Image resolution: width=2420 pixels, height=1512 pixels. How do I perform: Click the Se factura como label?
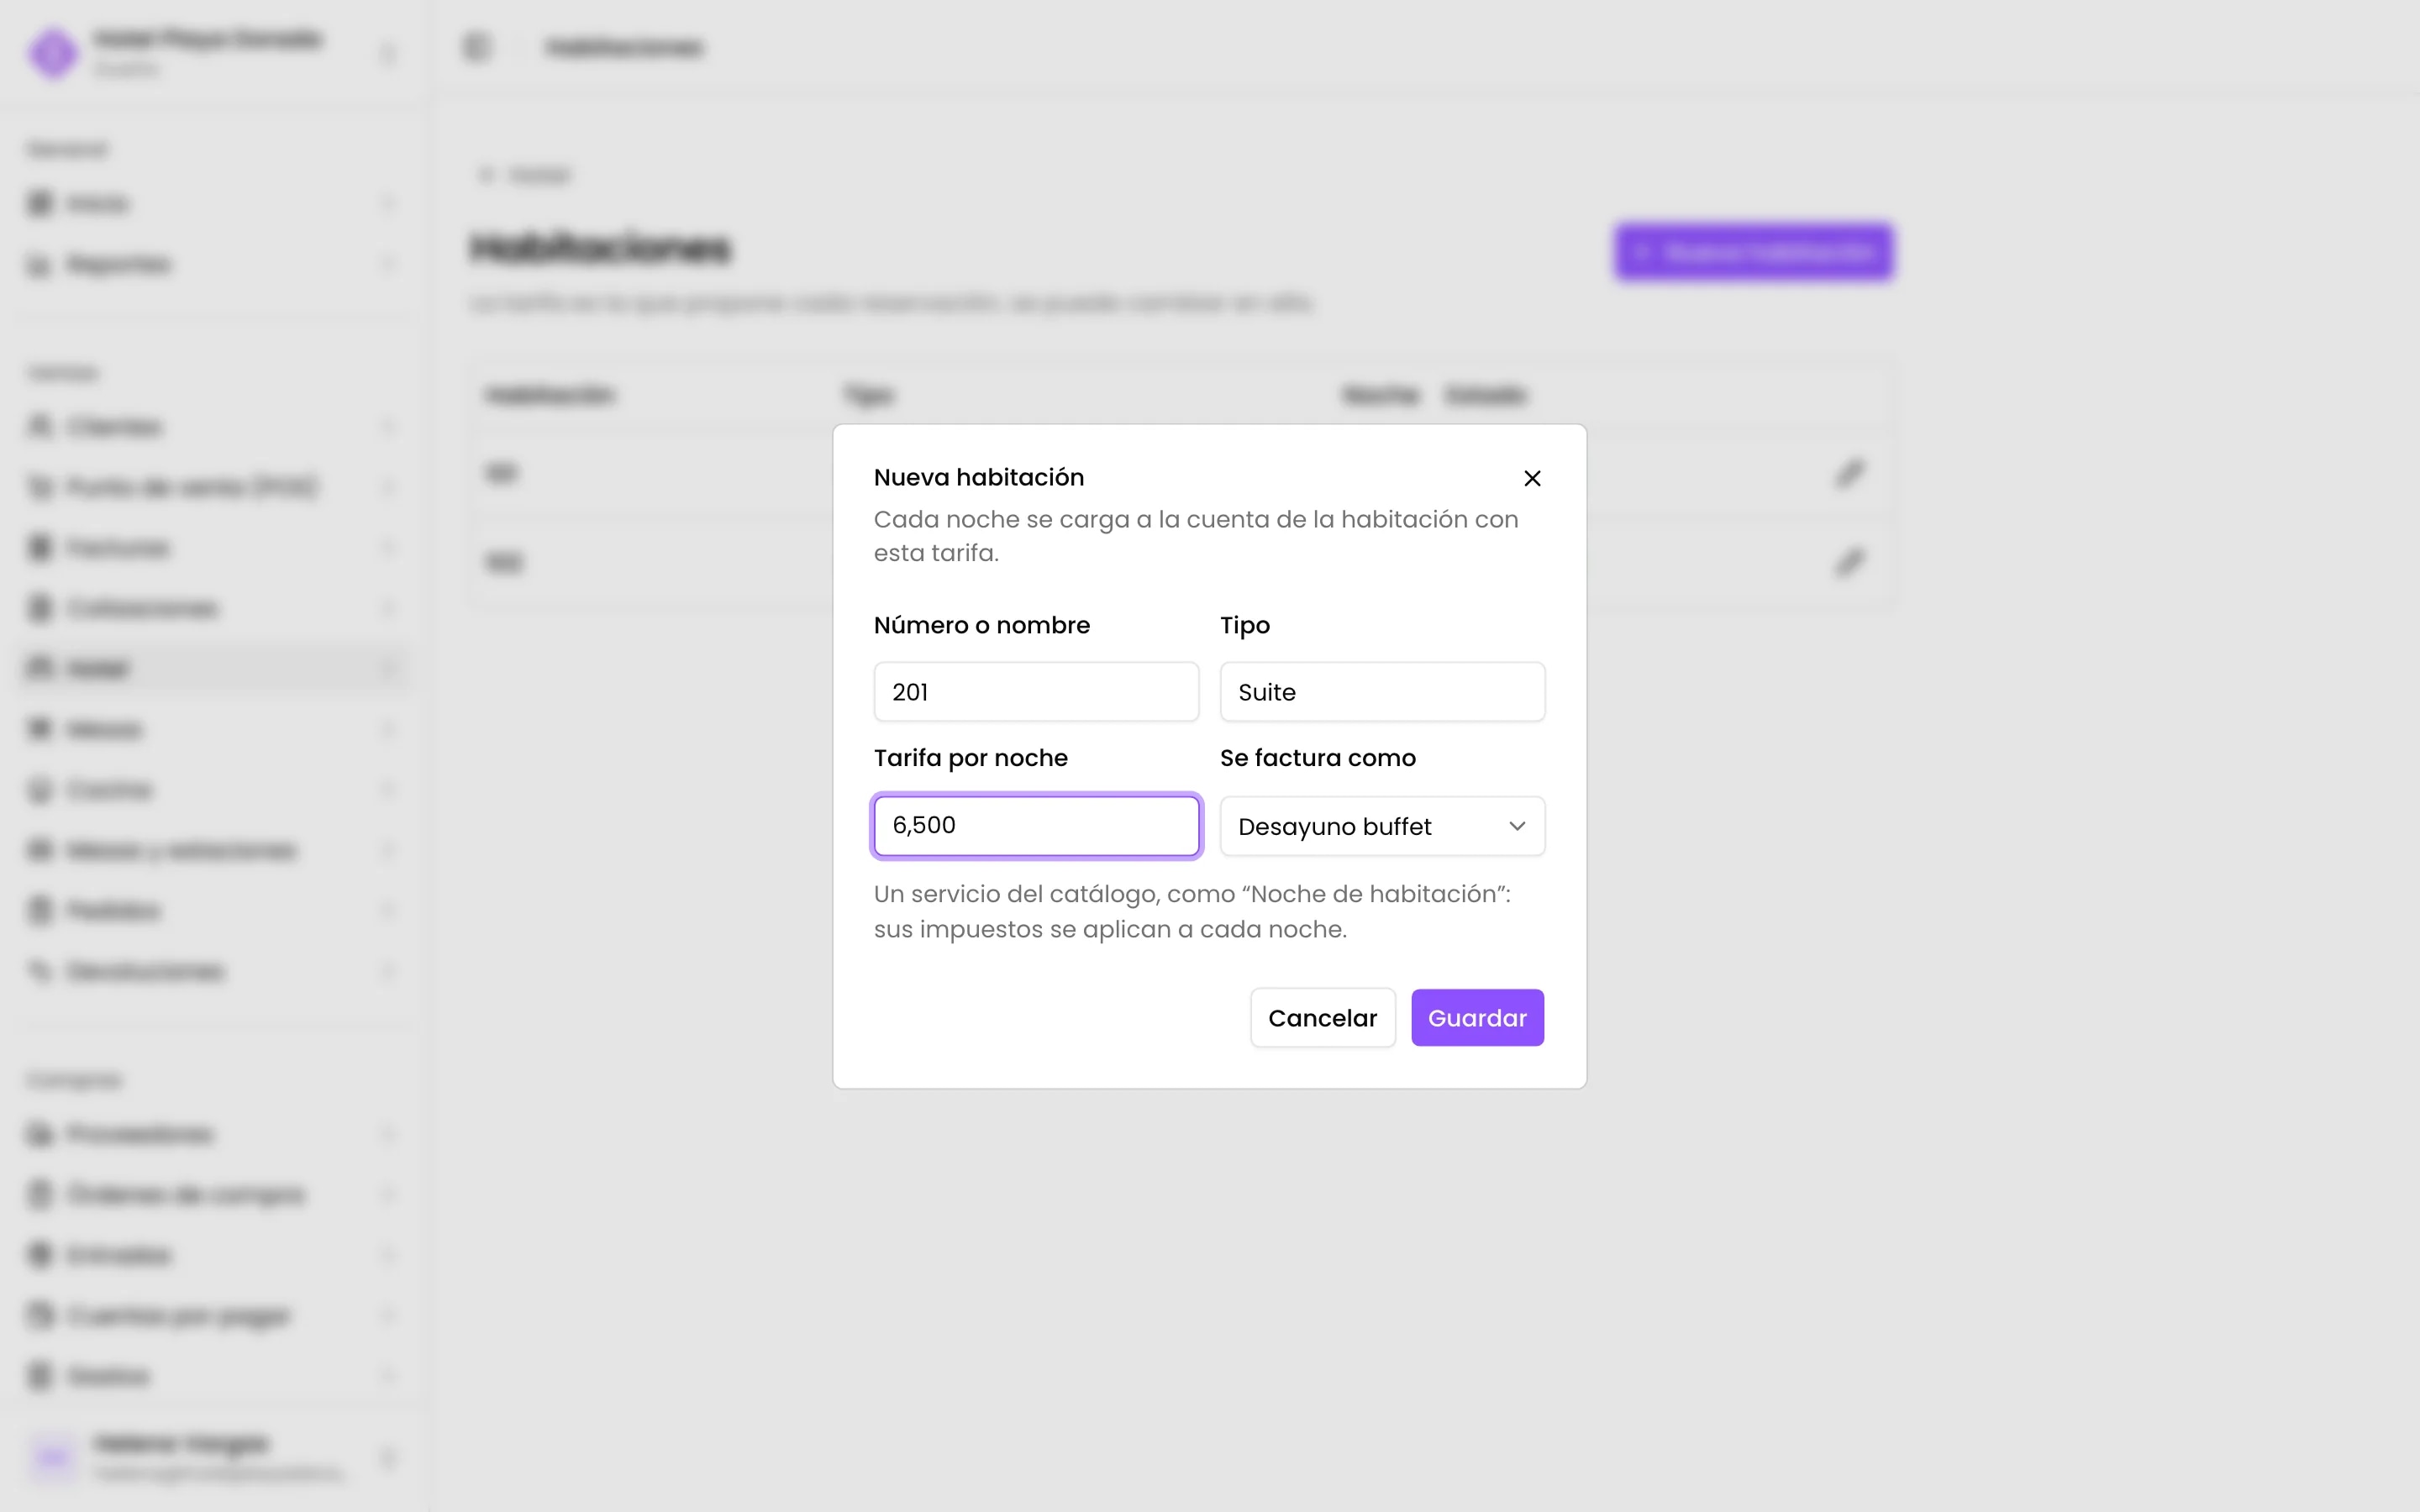pyautogui.click(x=1318, y=758)
